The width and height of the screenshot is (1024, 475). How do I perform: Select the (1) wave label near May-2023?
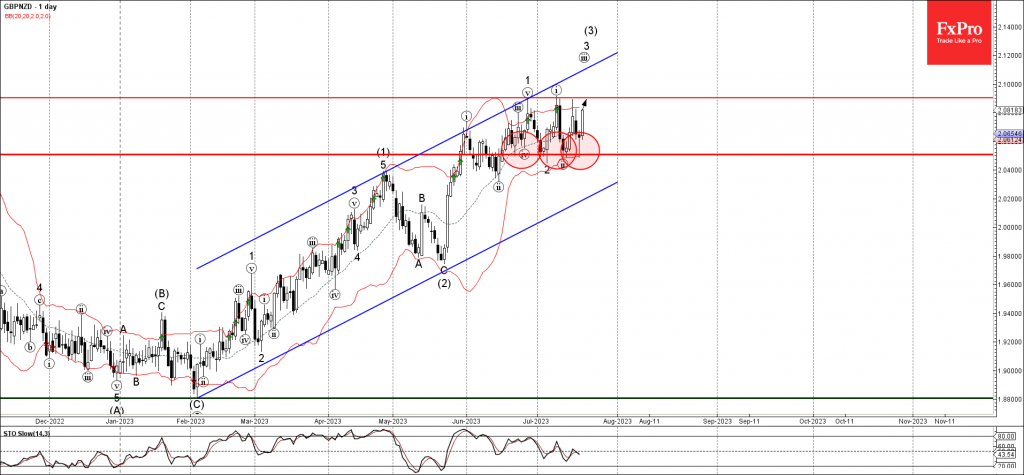click(383, 152)
